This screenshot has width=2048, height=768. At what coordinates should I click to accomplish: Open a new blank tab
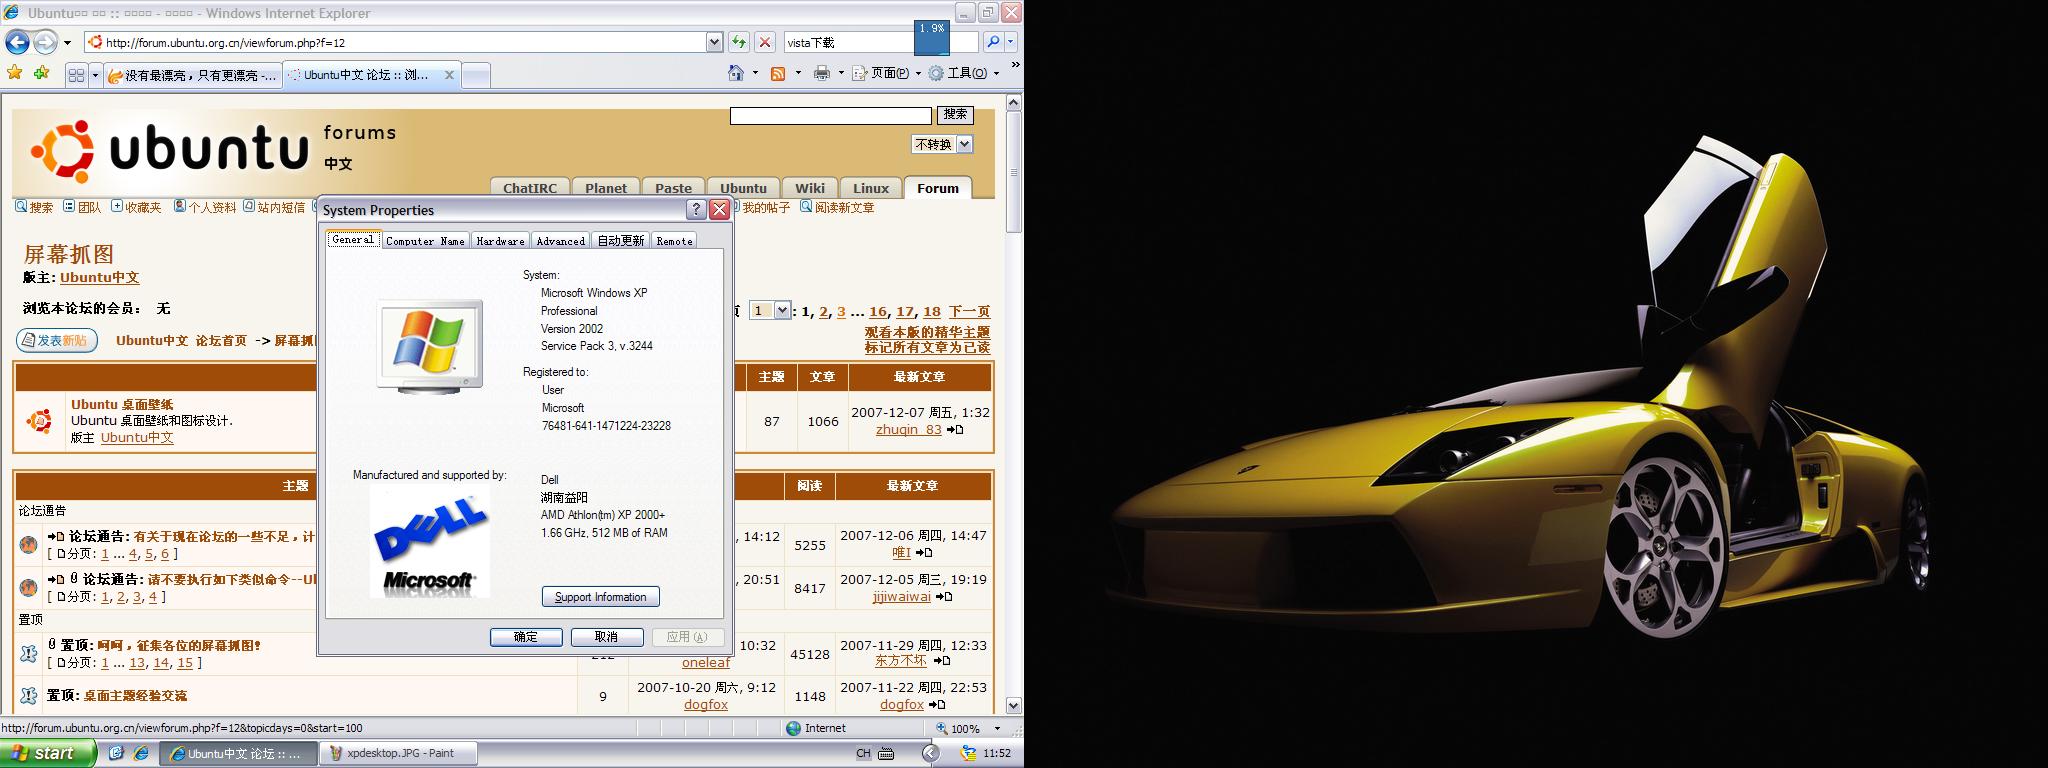(x=476, y=75)
